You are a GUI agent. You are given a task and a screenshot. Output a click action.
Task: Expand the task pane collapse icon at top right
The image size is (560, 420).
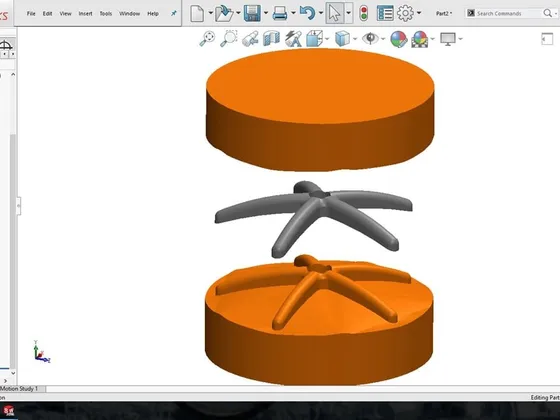pos(547,39)
